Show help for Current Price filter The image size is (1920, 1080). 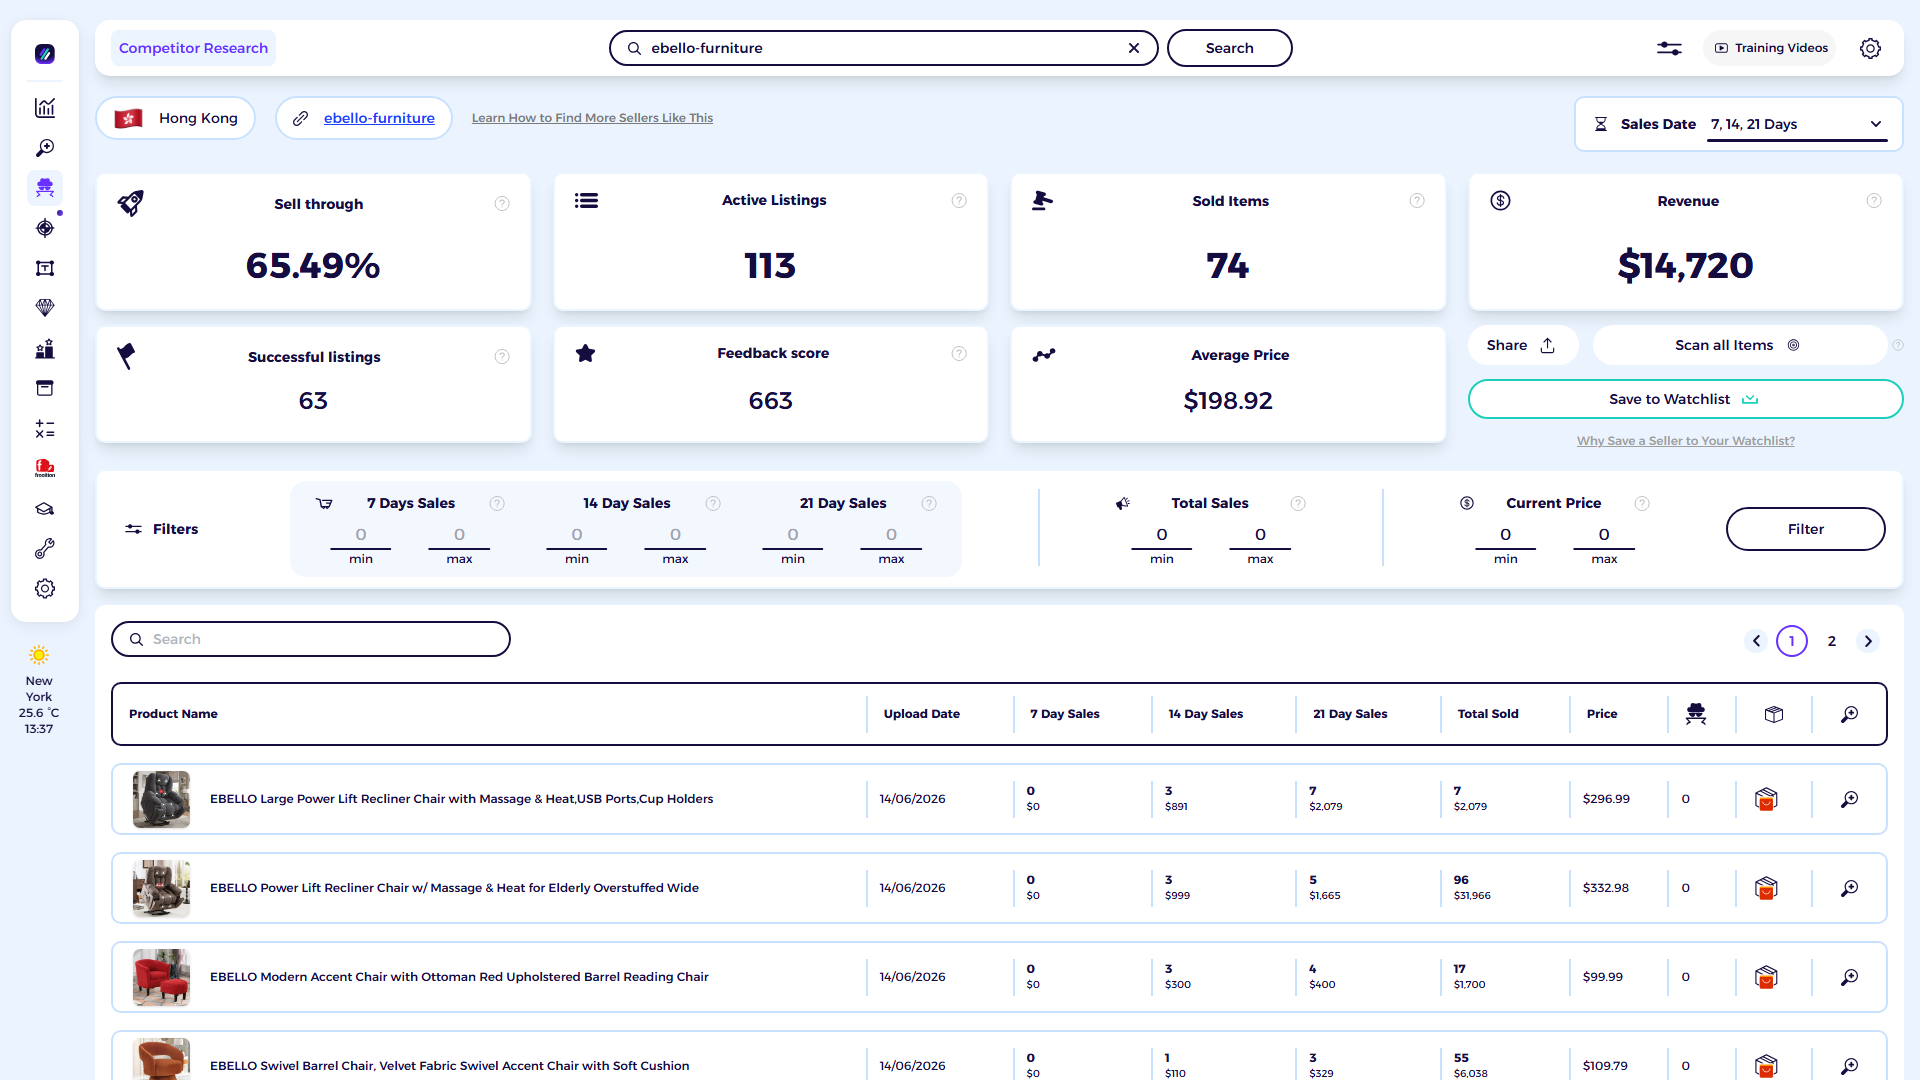coord(1642,504)
